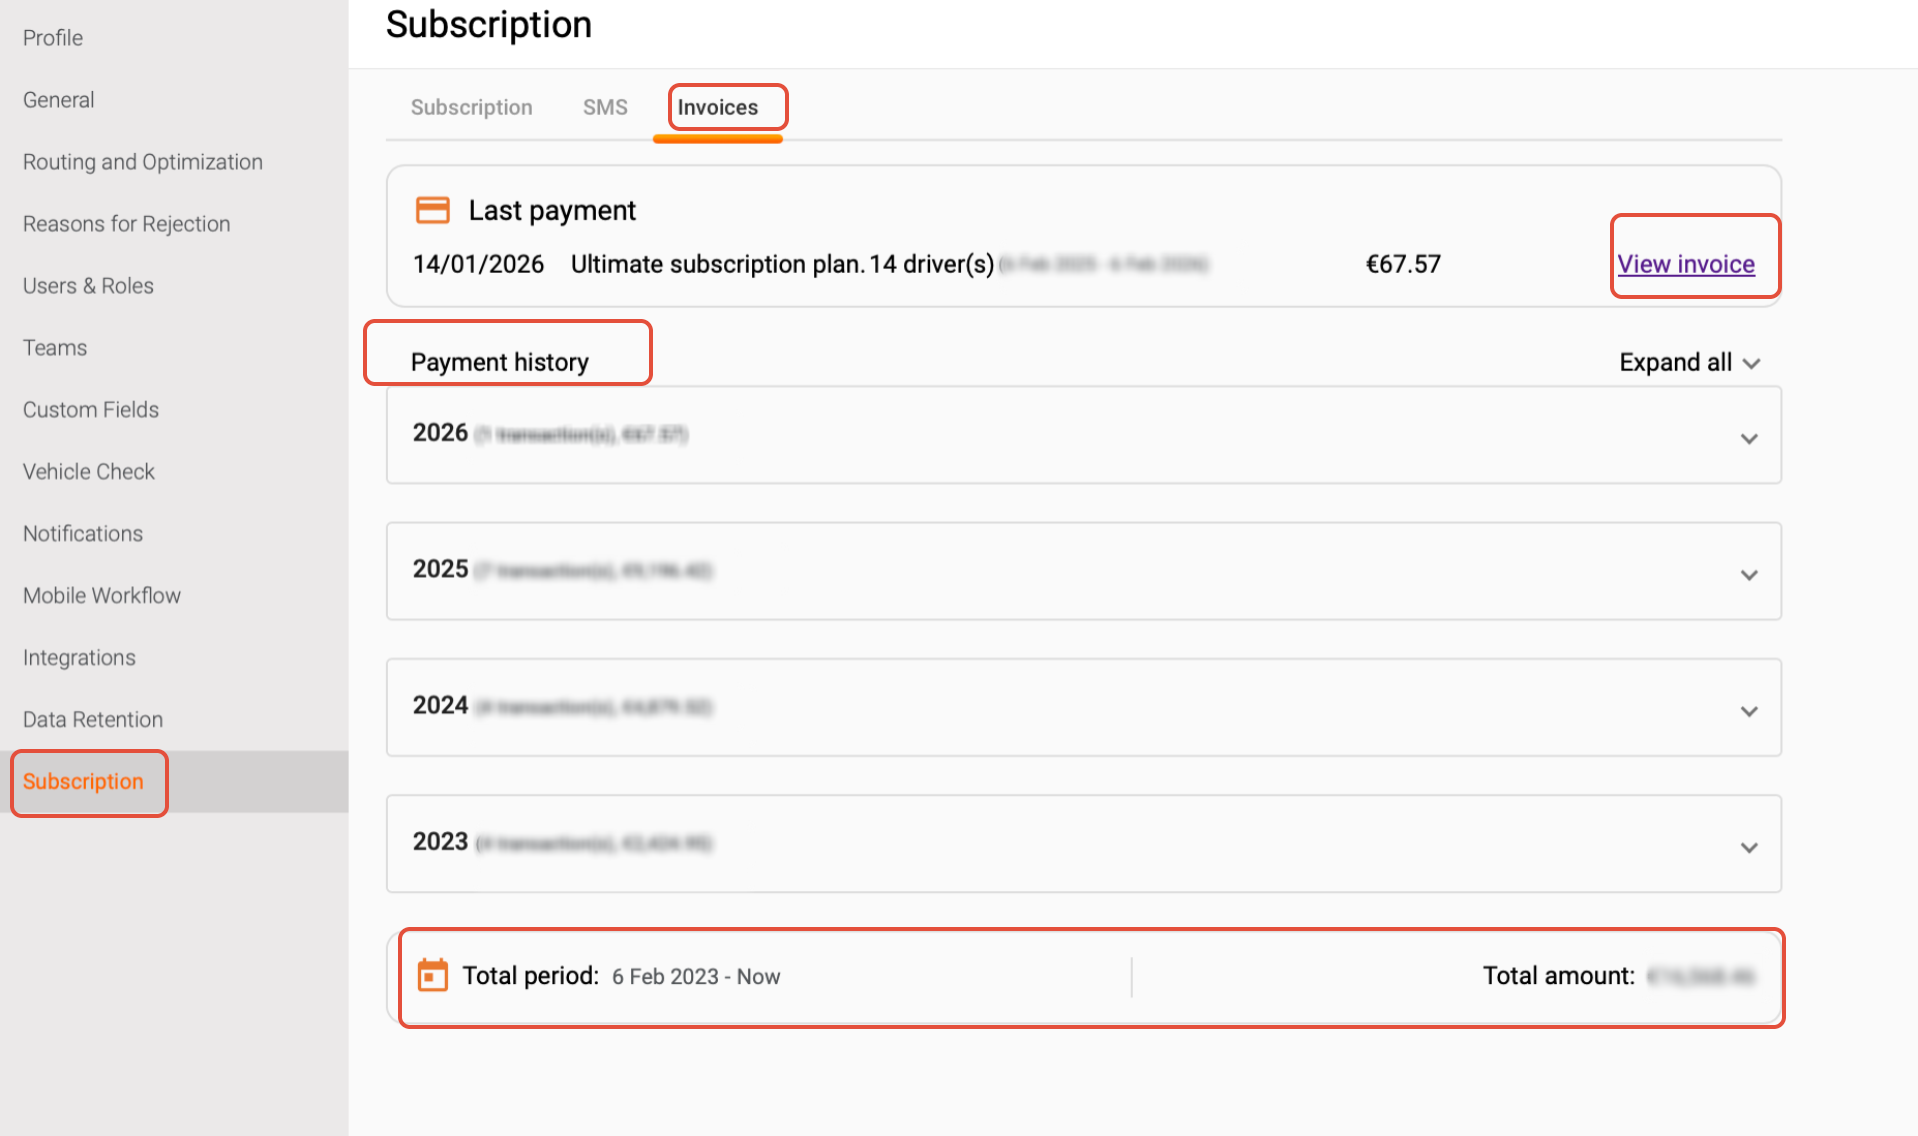This screenshot has height=1136, width=1918.
Task: Click the credit card icon beside Last payment
Action: tap(432, 210)
